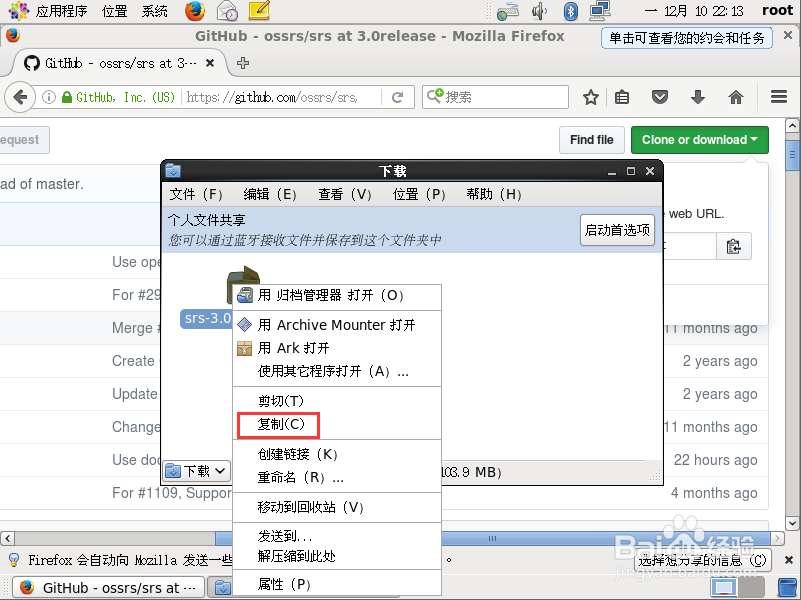Dismiss the Firefox notification bar
The width and height of the screenshot is (801, 600).
point(789,560)
